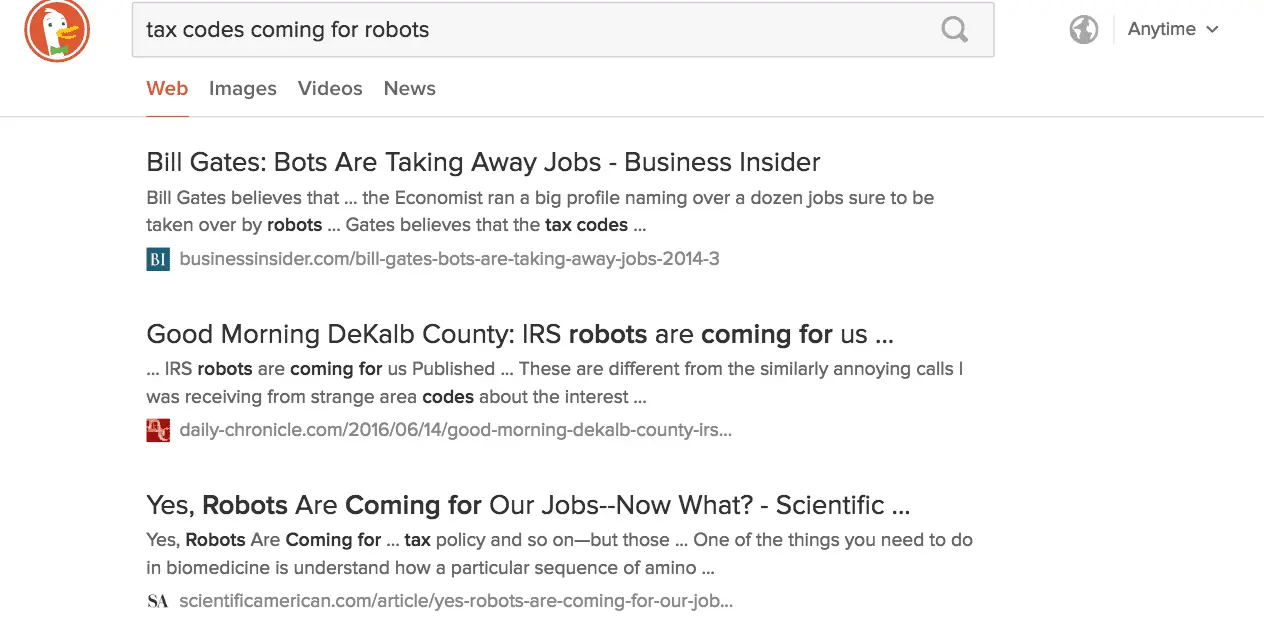The image size is (1264, 636).
Task: Click the scientificamerican.com result URL
Action: click(455, 602)
